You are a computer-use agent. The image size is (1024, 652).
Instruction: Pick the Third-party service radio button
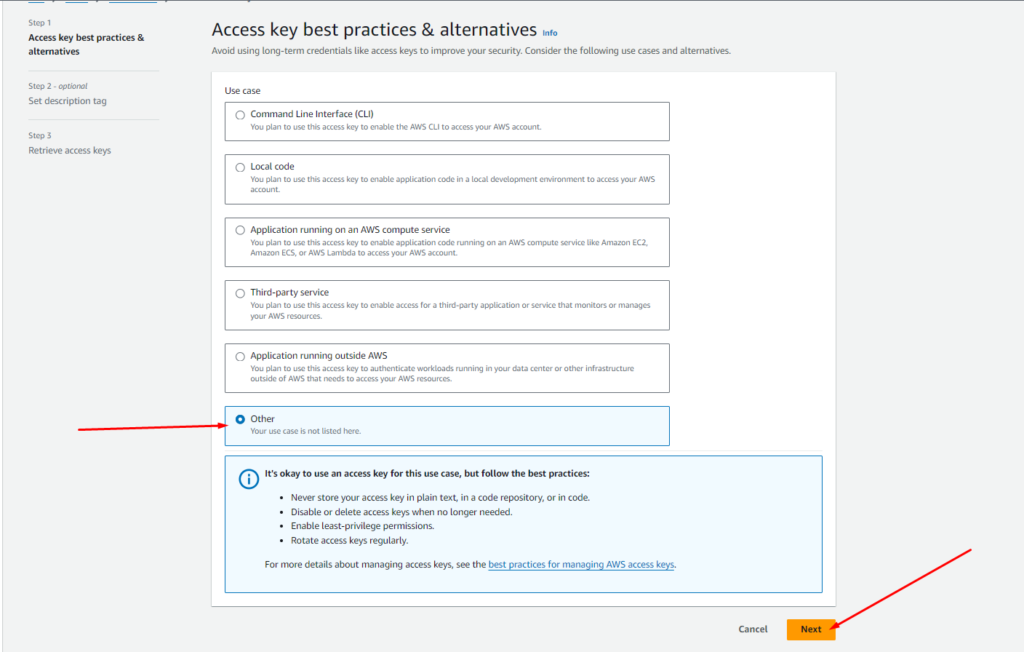point(240,293)
